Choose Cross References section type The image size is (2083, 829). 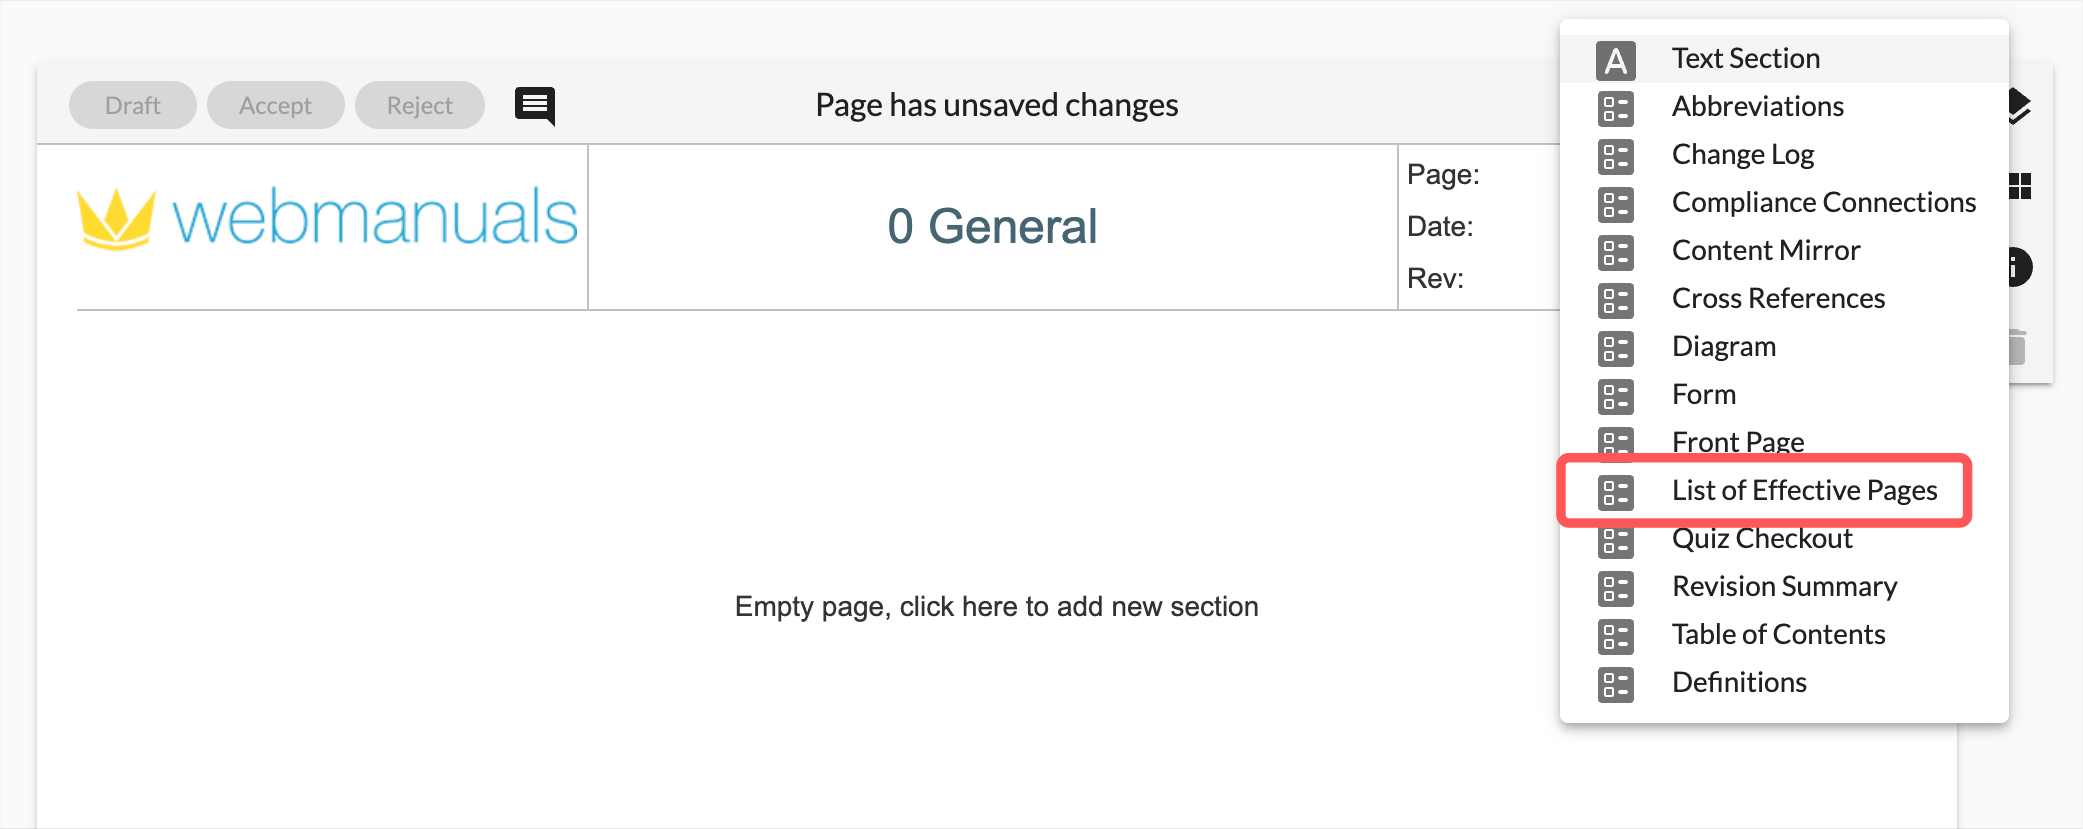(x=1778, y=298)
